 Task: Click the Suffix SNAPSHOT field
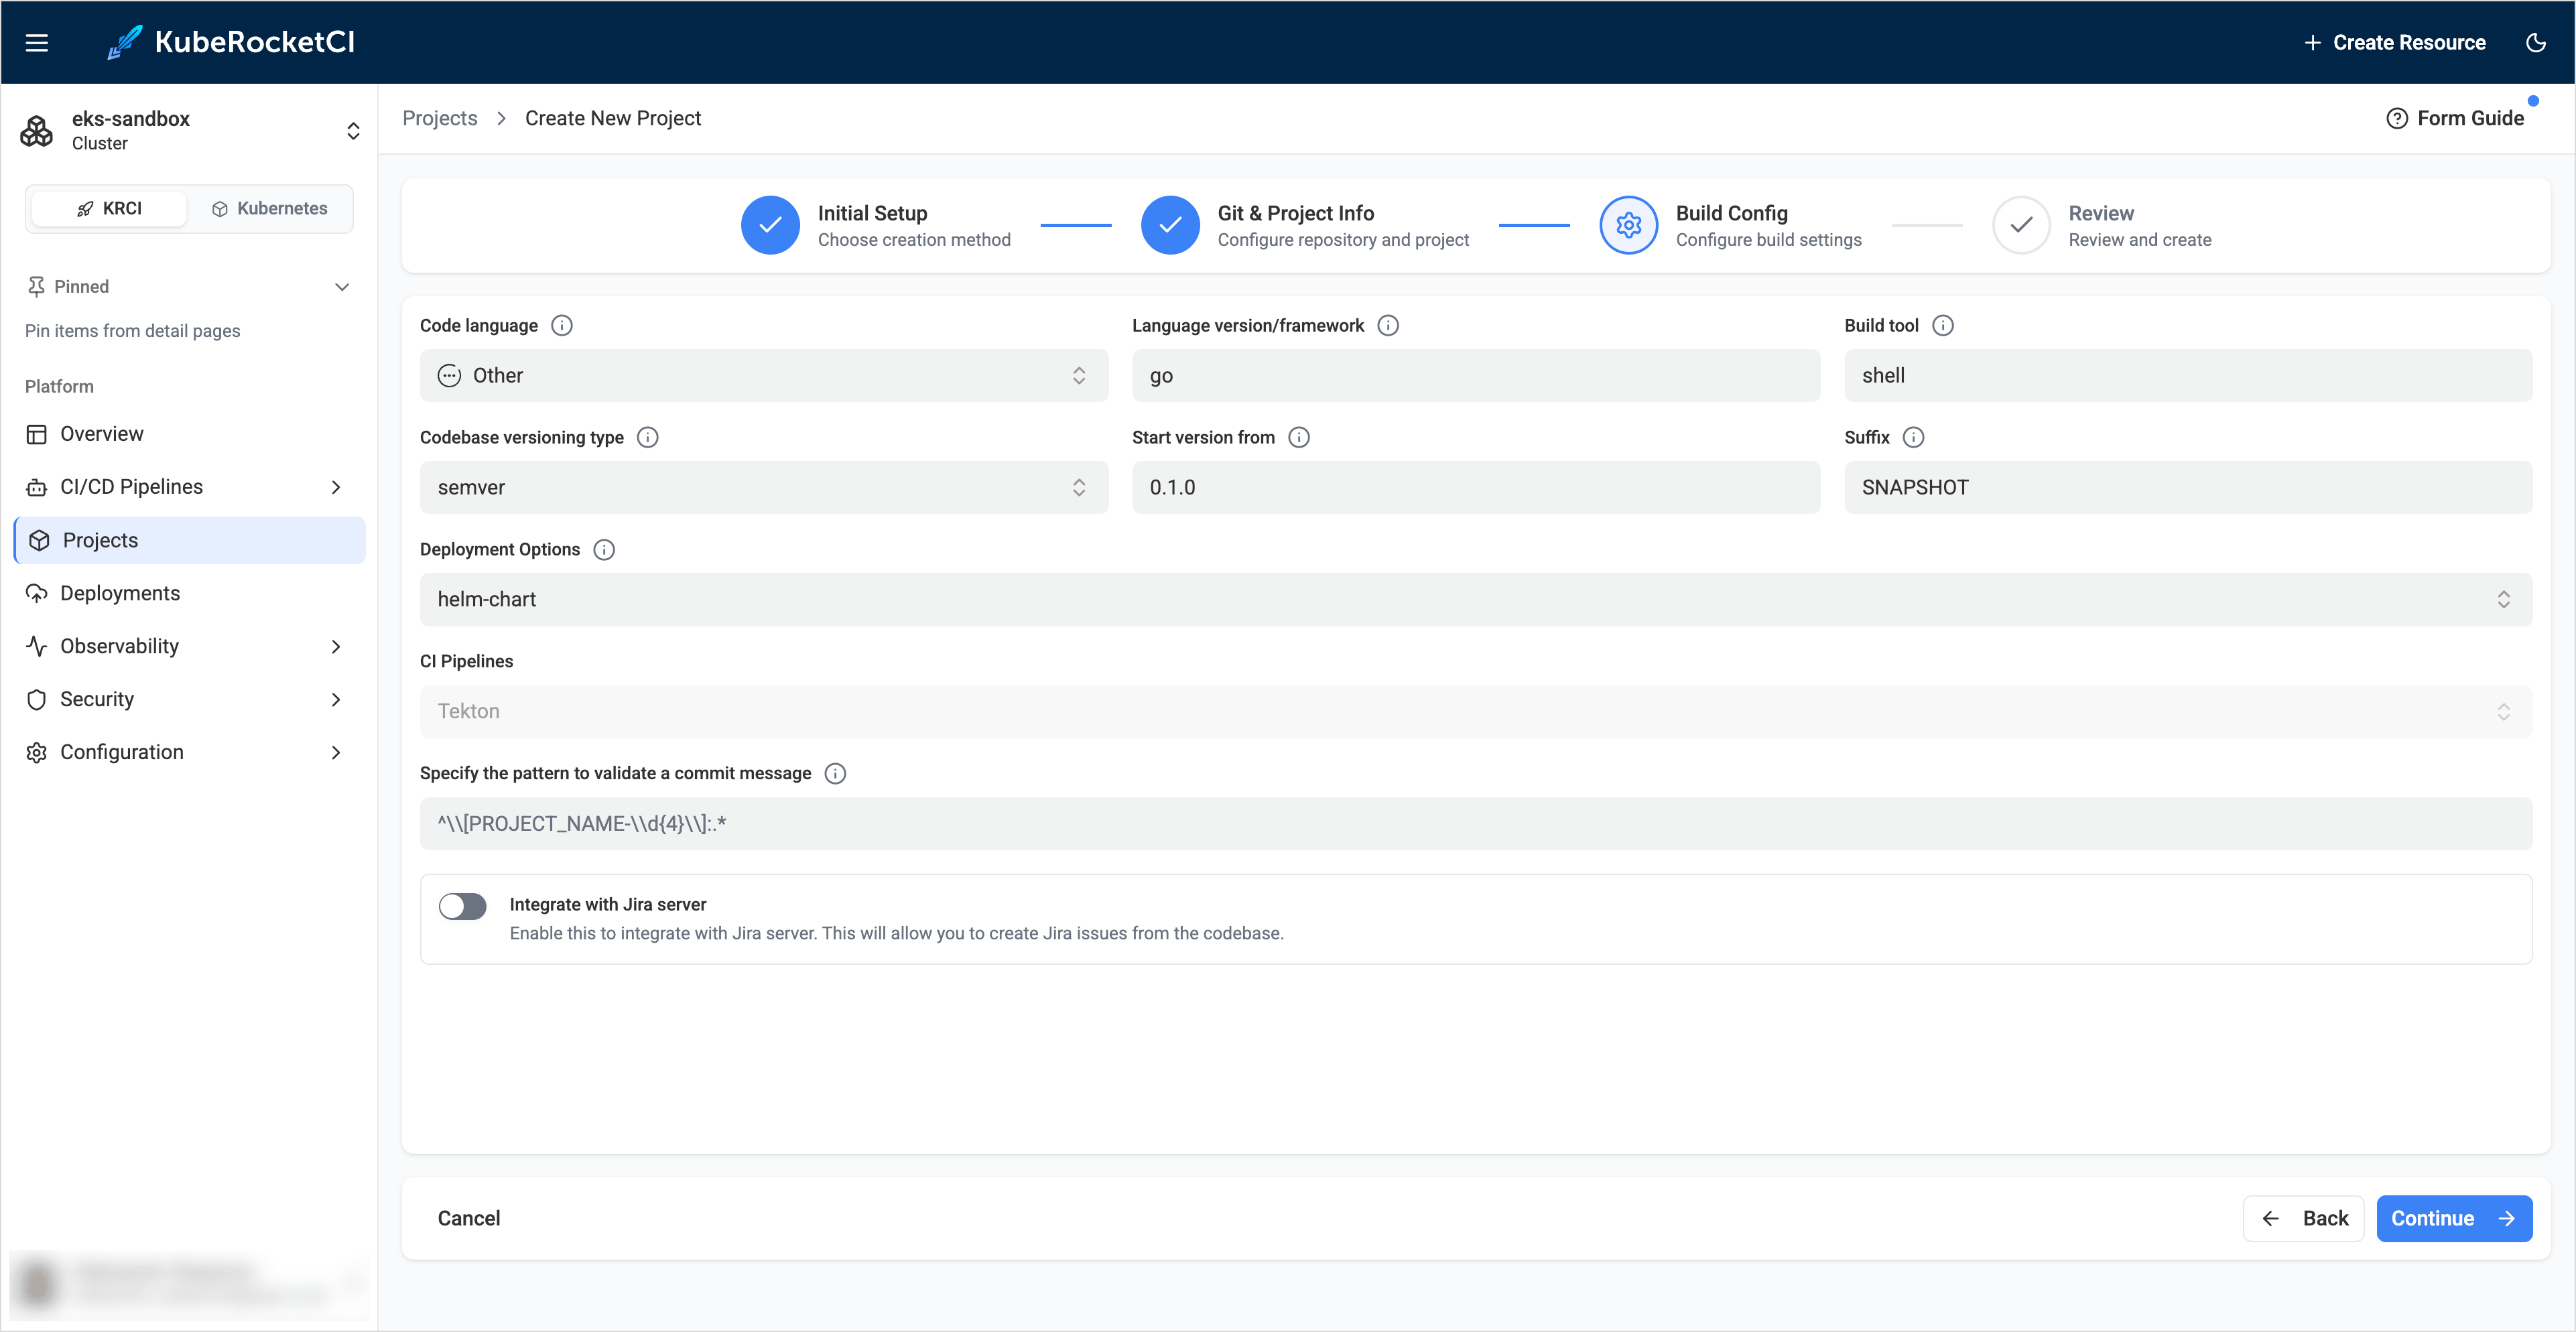tap(2188, 487)
